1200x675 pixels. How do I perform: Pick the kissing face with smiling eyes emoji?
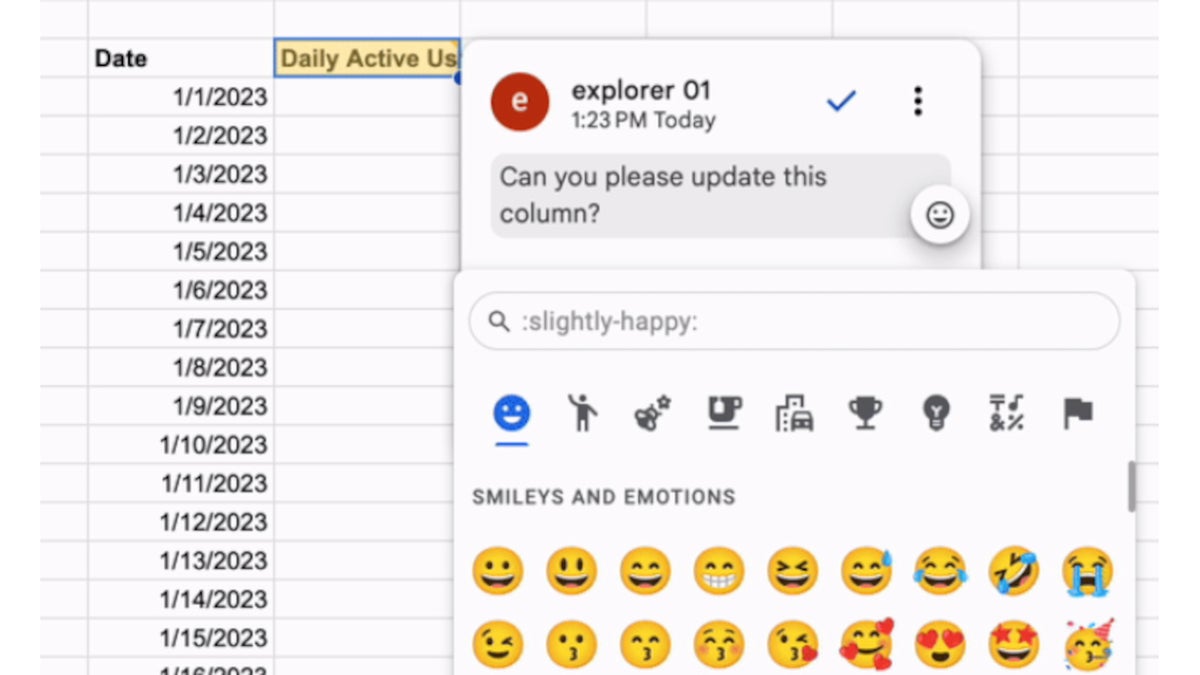[645, 645]
